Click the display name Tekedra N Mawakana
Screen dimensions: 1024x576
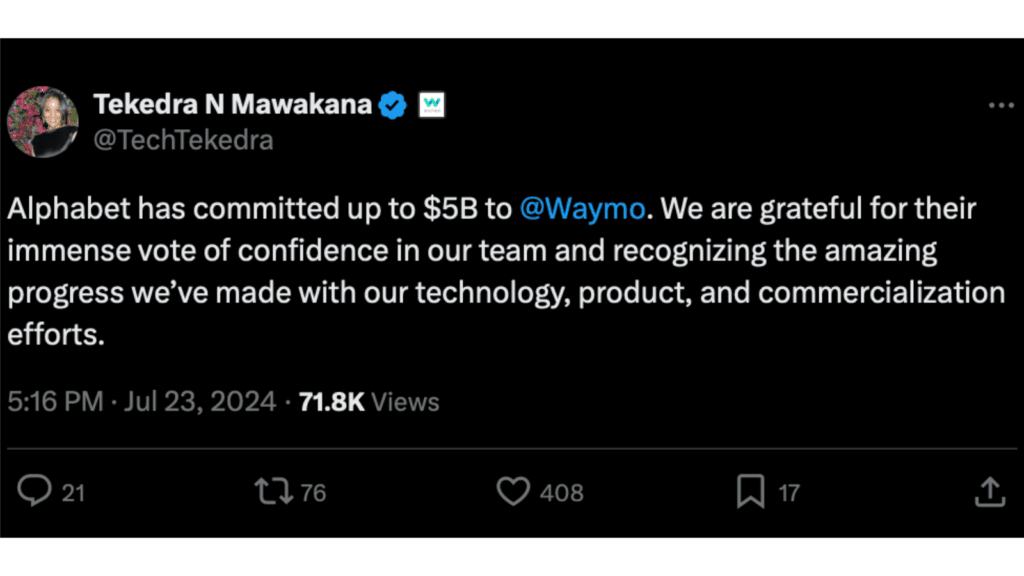(x=232, y=104)
